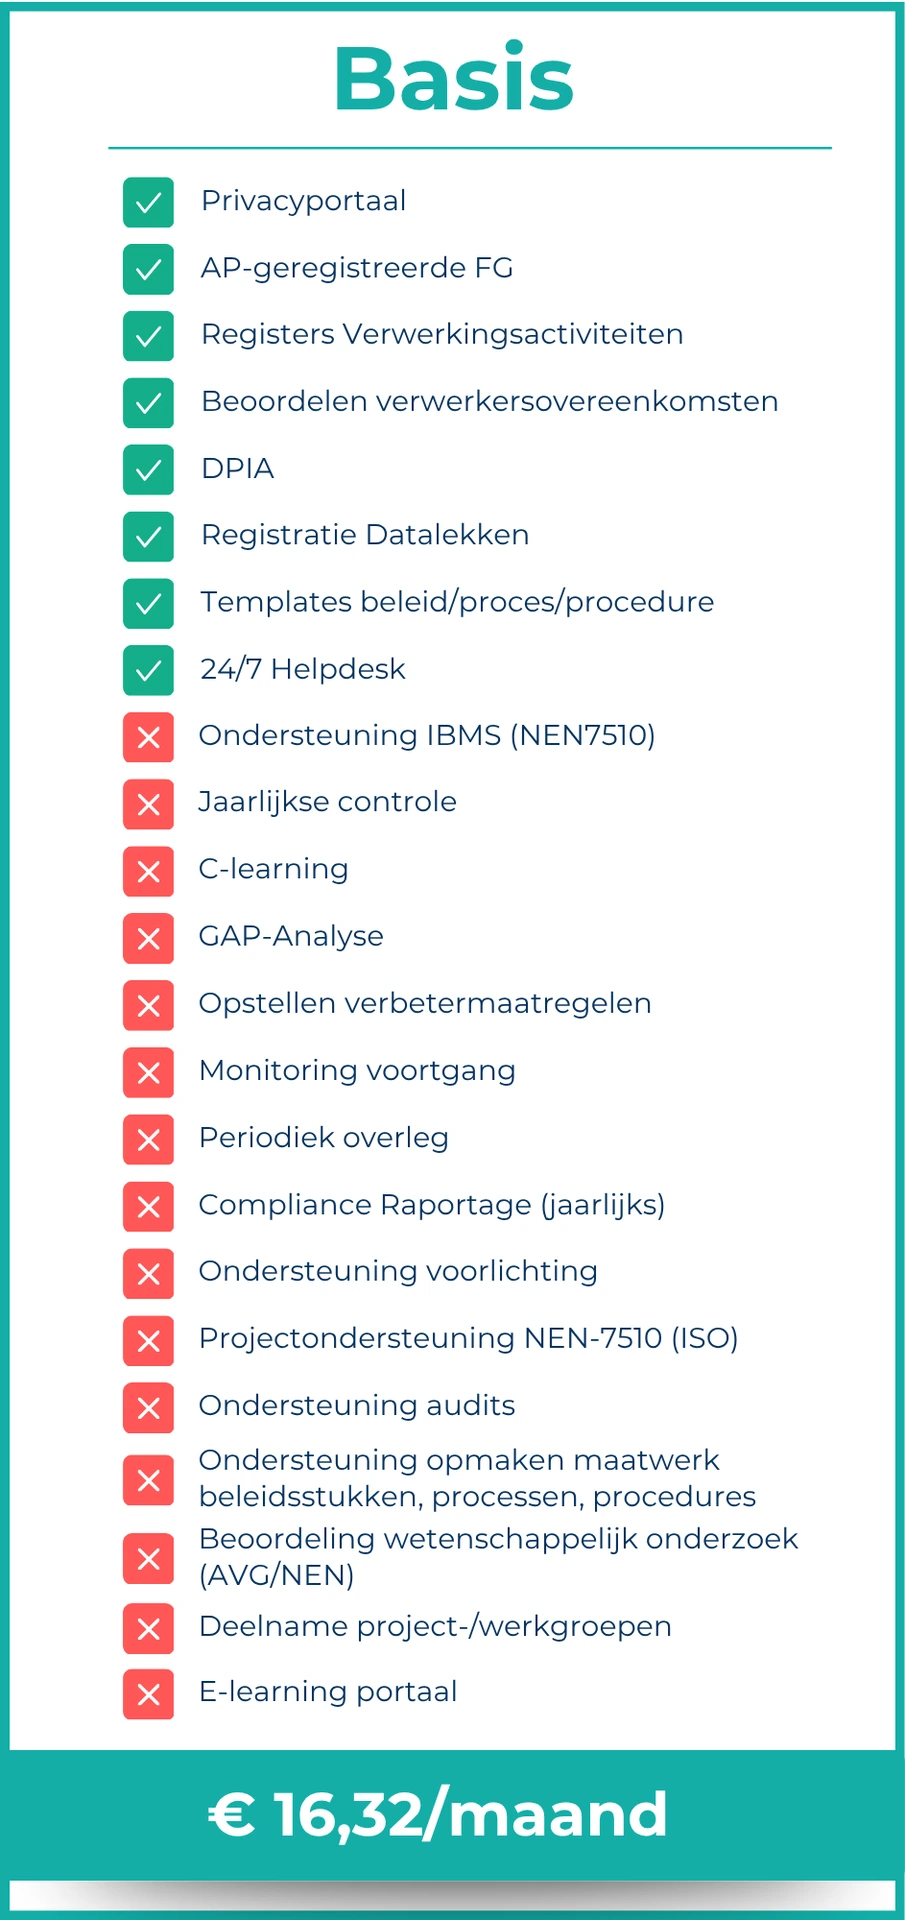905x1920 pixels.
Task: Click the red cross beside Periodiek overleg
Action: coord(148,1139)
